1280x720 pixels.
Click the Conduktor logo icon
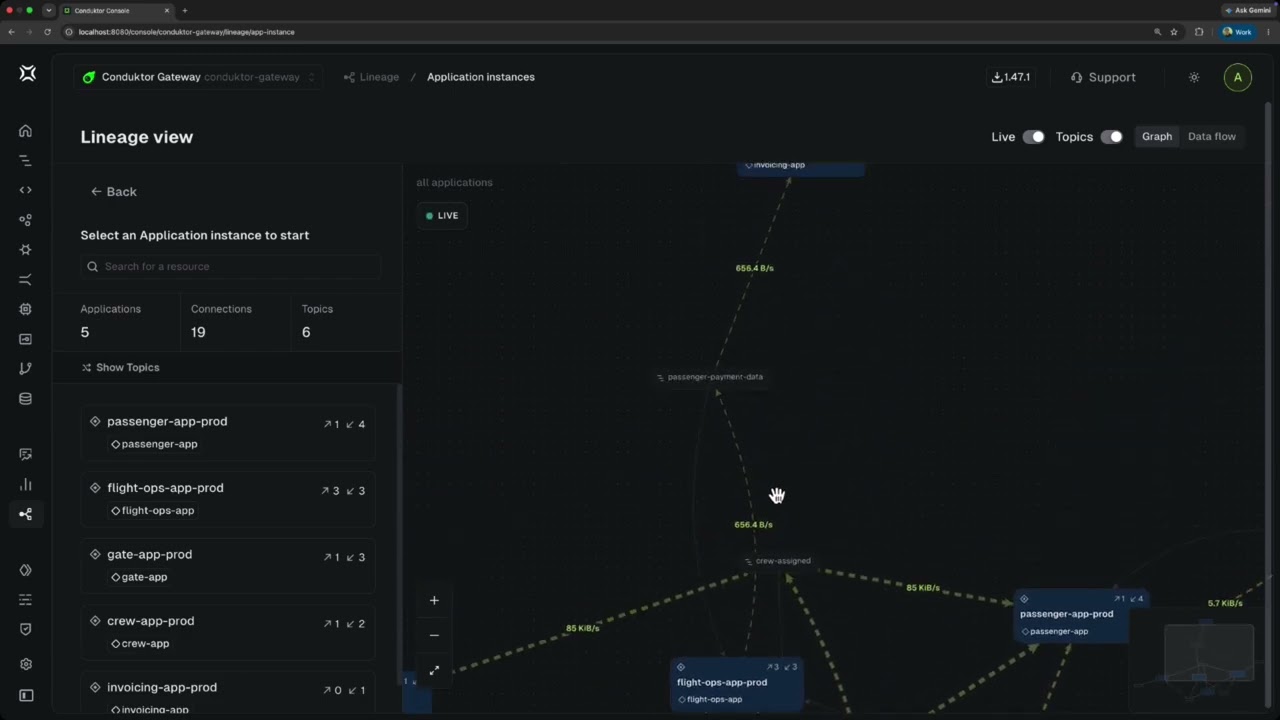pos(27,73)
